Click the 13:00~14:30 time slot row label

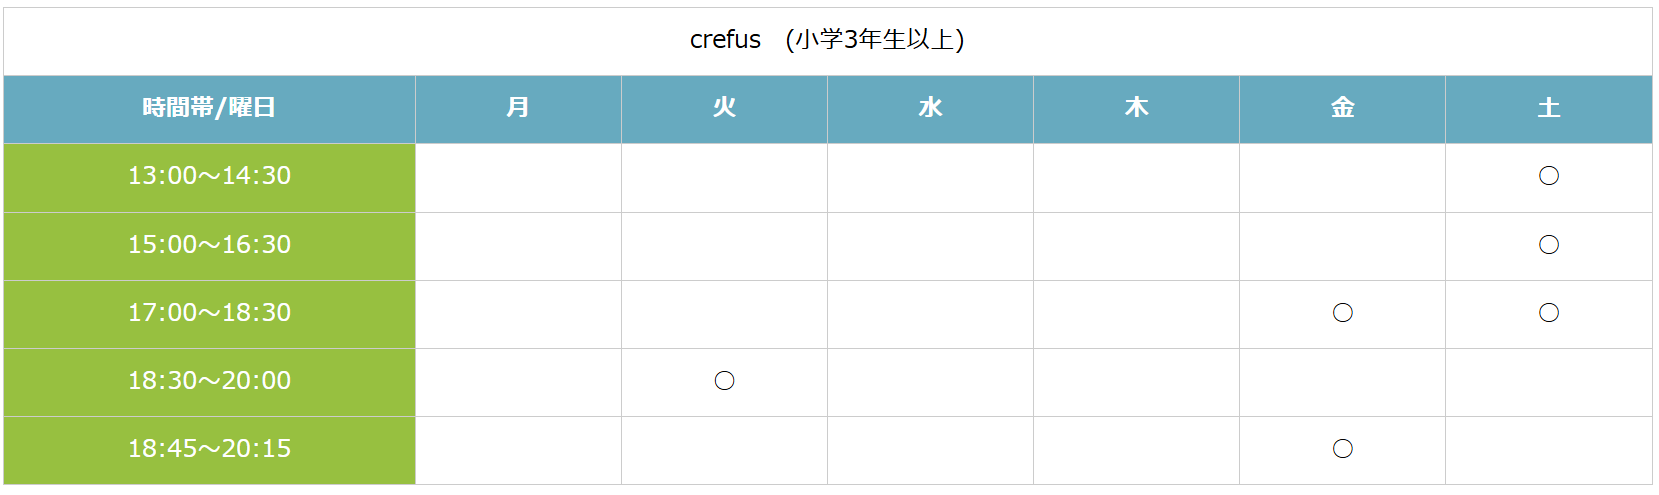click(209, 177)
